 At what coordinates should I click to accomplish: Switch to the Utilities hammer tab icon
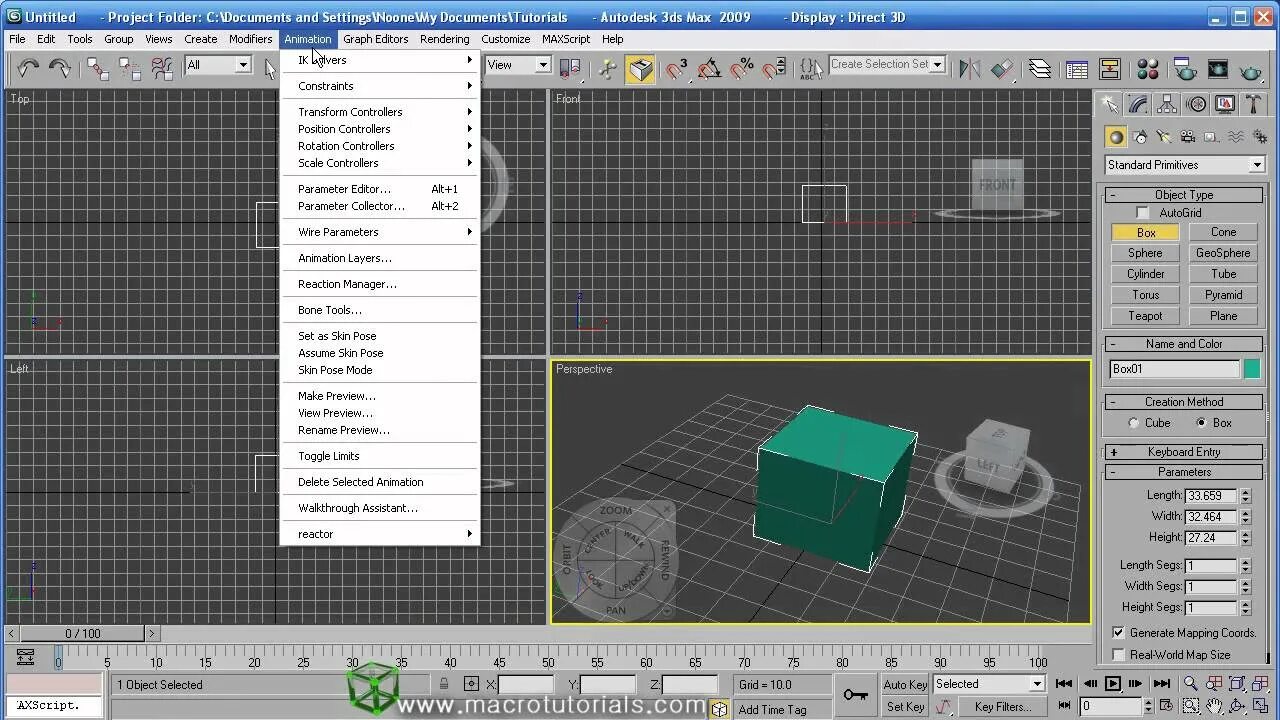[1254, 104]
